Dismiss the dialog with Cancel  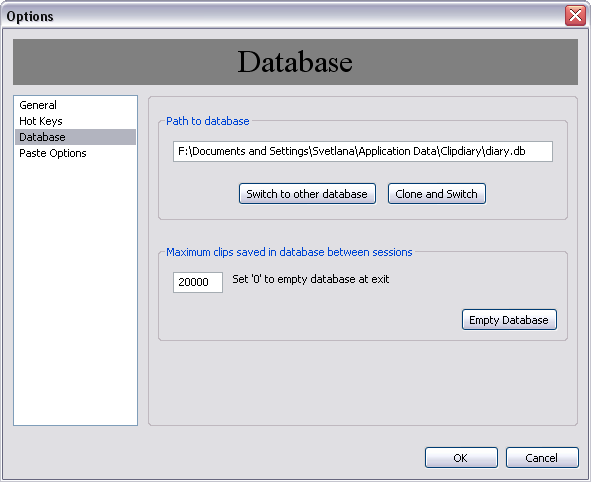pos(542,458)
